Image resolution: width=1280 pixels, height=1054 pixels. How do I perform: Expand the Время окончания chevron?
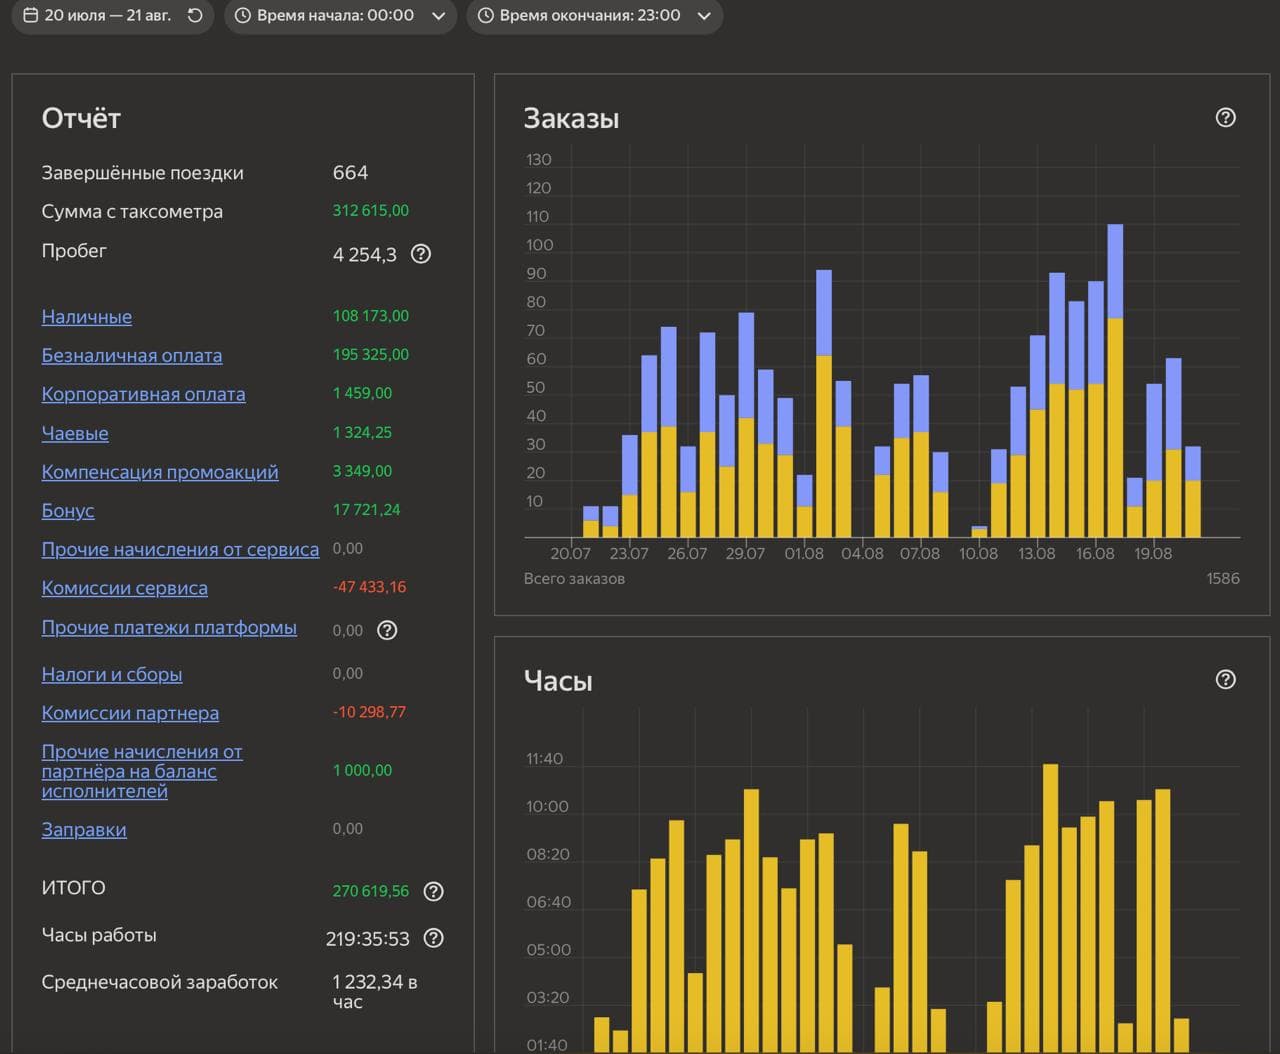tap(704, 16)
